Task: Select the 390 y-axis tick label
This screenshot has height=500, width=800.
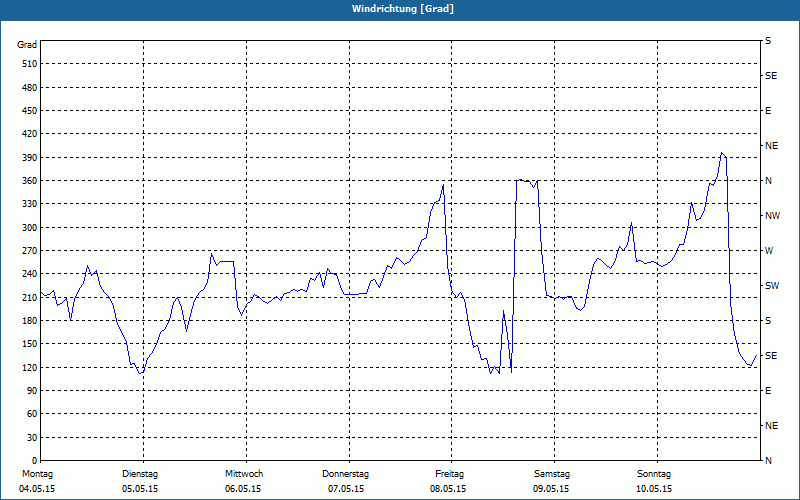Action: click(30, 158)
